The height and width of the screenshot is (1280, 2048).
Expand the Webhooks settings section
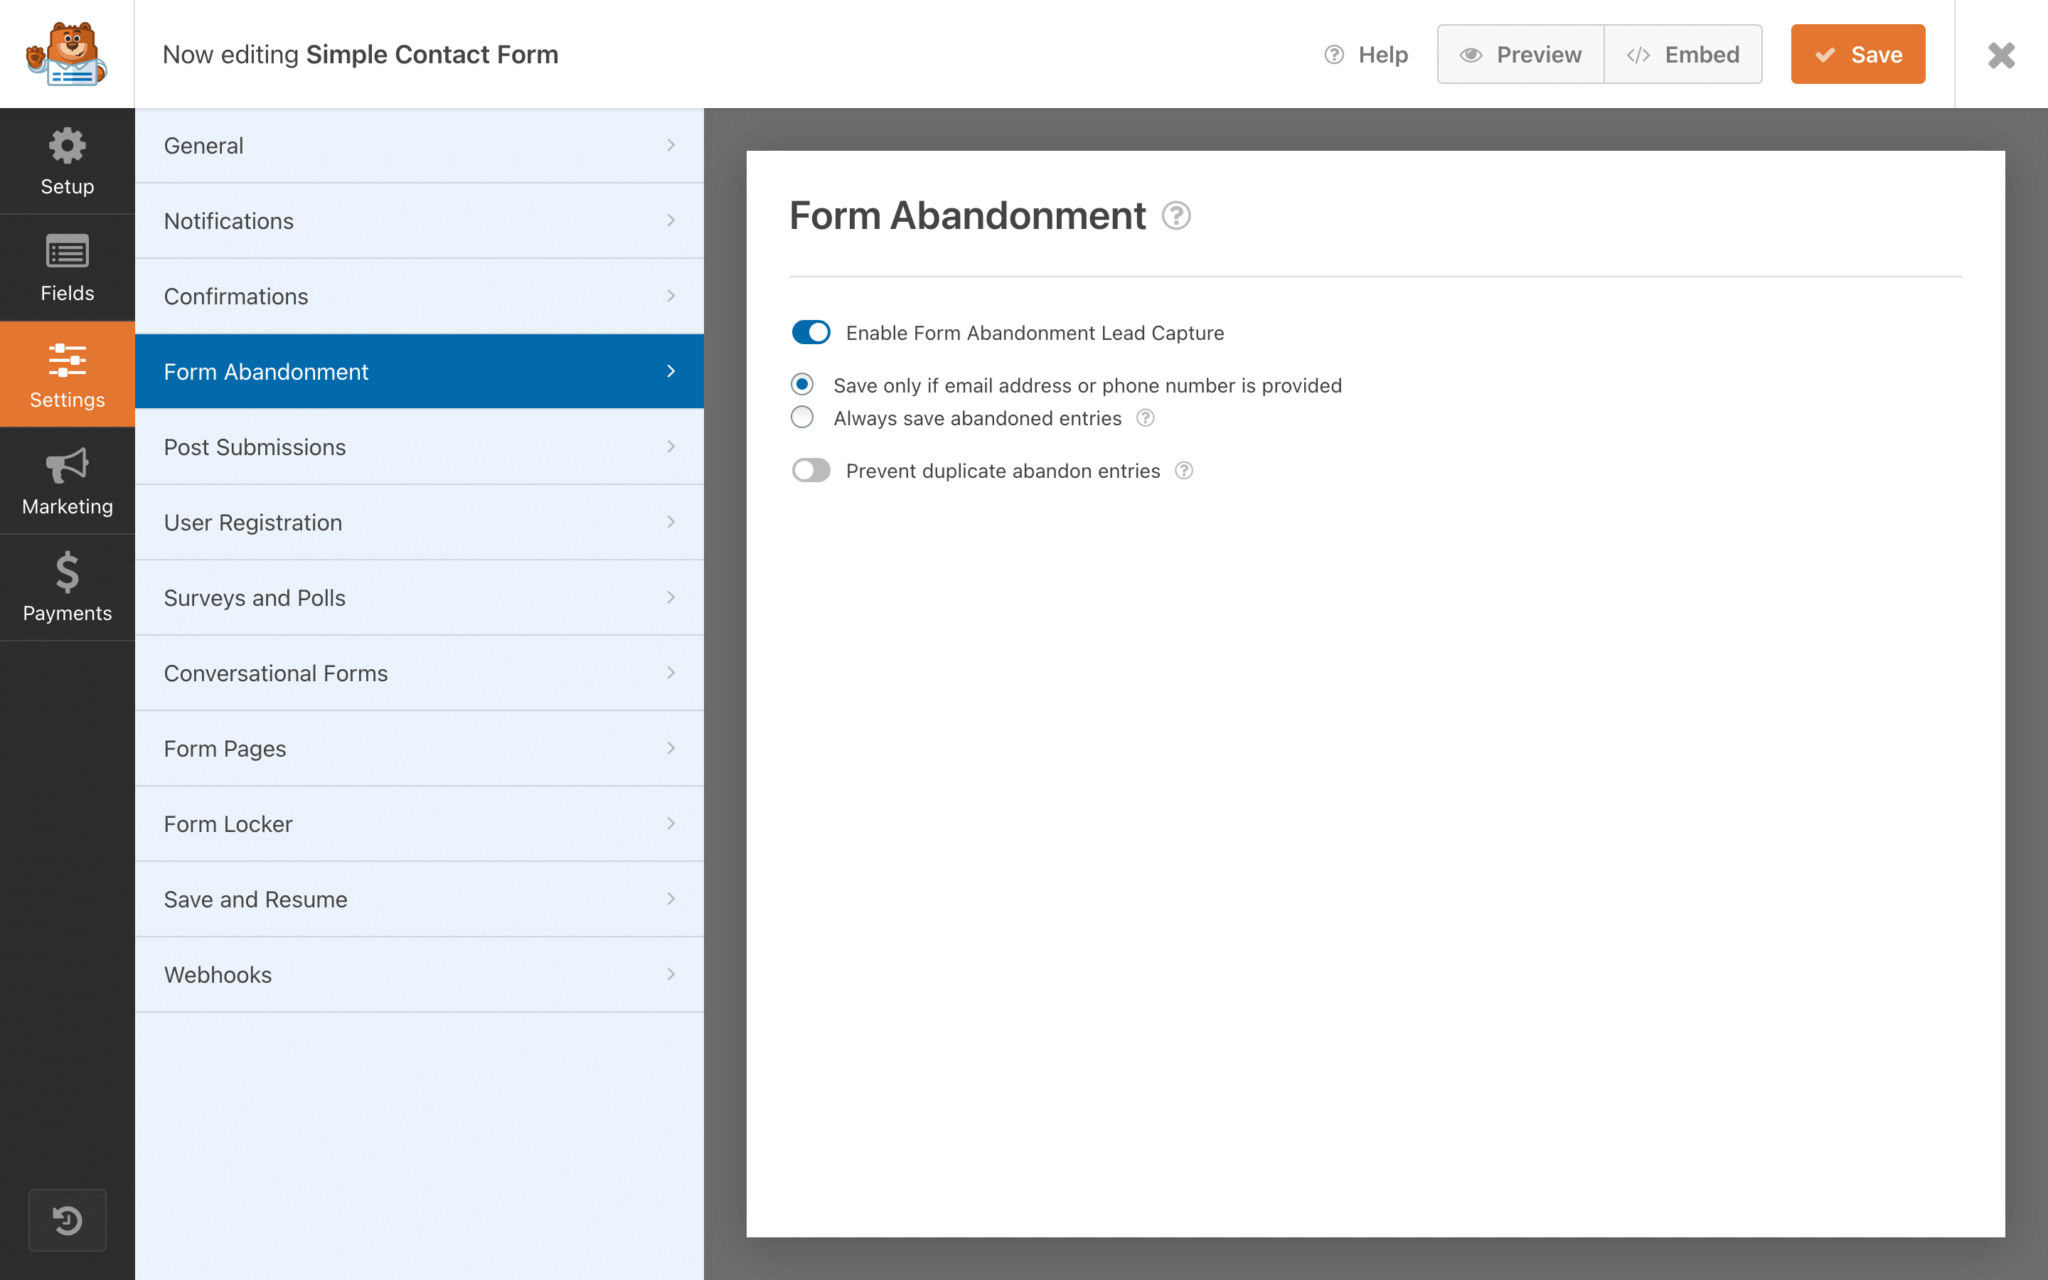pyautogui.click(x=419, y=974)
